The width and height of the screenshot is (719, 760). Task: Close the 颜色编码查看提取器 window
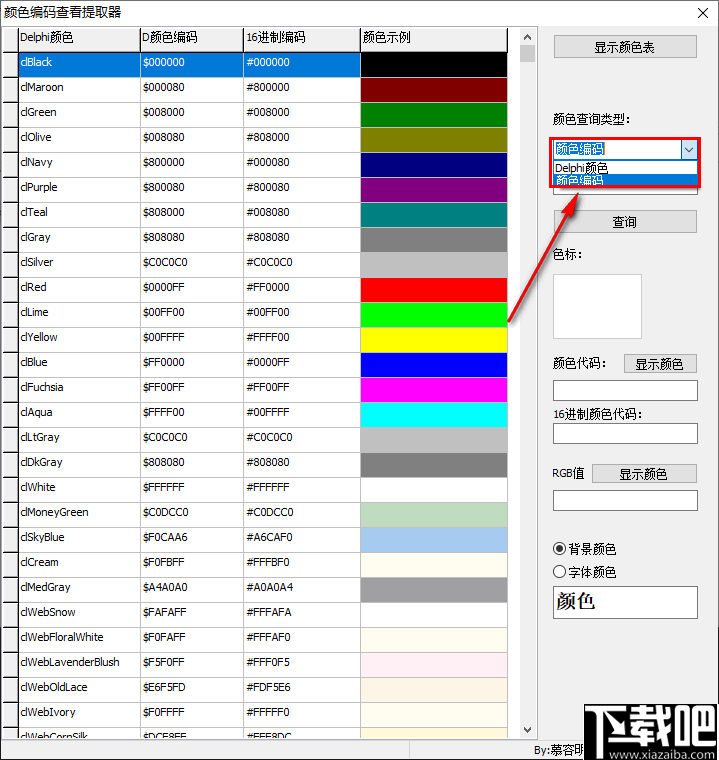pyautogui.click(x=703, y=13)
